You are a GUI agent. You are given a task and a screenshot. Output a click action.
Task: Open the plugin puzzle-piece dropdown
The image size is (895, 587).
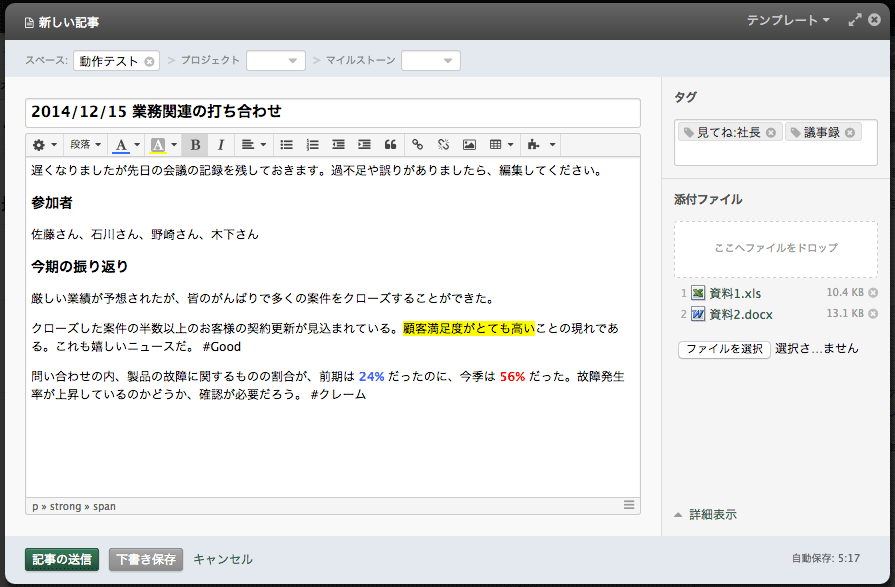coord(541,145)
